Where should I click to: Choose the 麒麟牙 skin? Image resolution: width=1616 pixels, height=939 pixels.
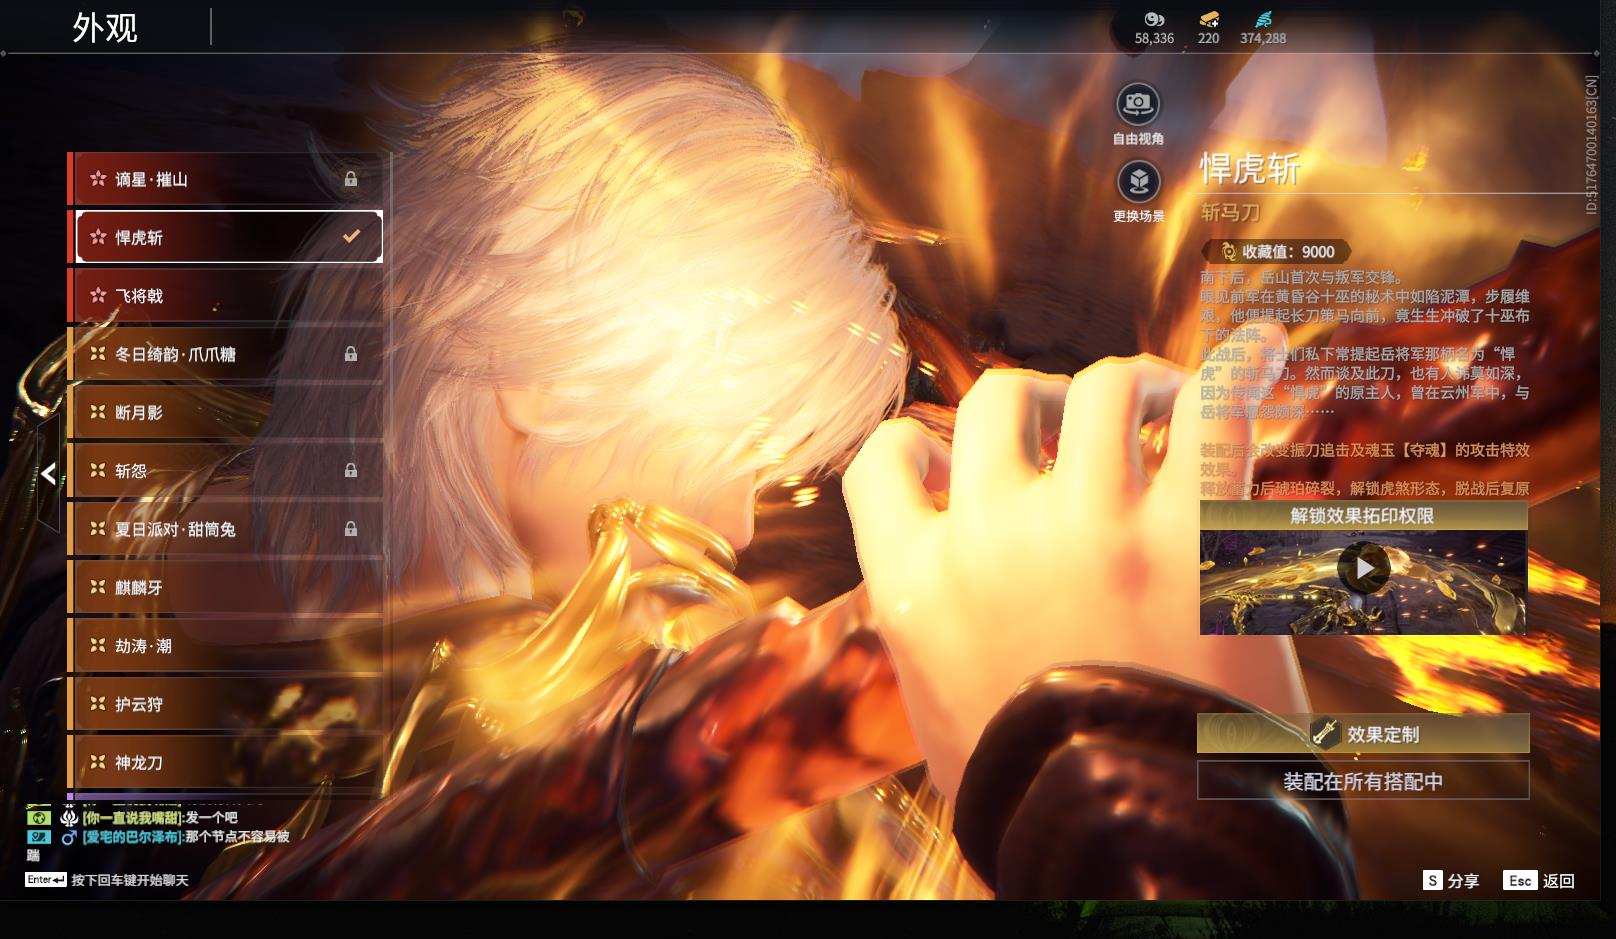coord(226,587)
